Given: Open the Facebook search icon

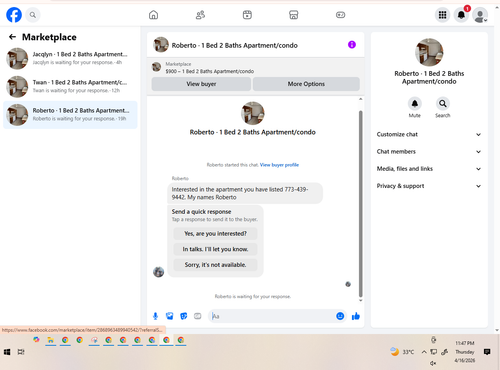Looking at the screenshot, I should click(x=33, y=15).
